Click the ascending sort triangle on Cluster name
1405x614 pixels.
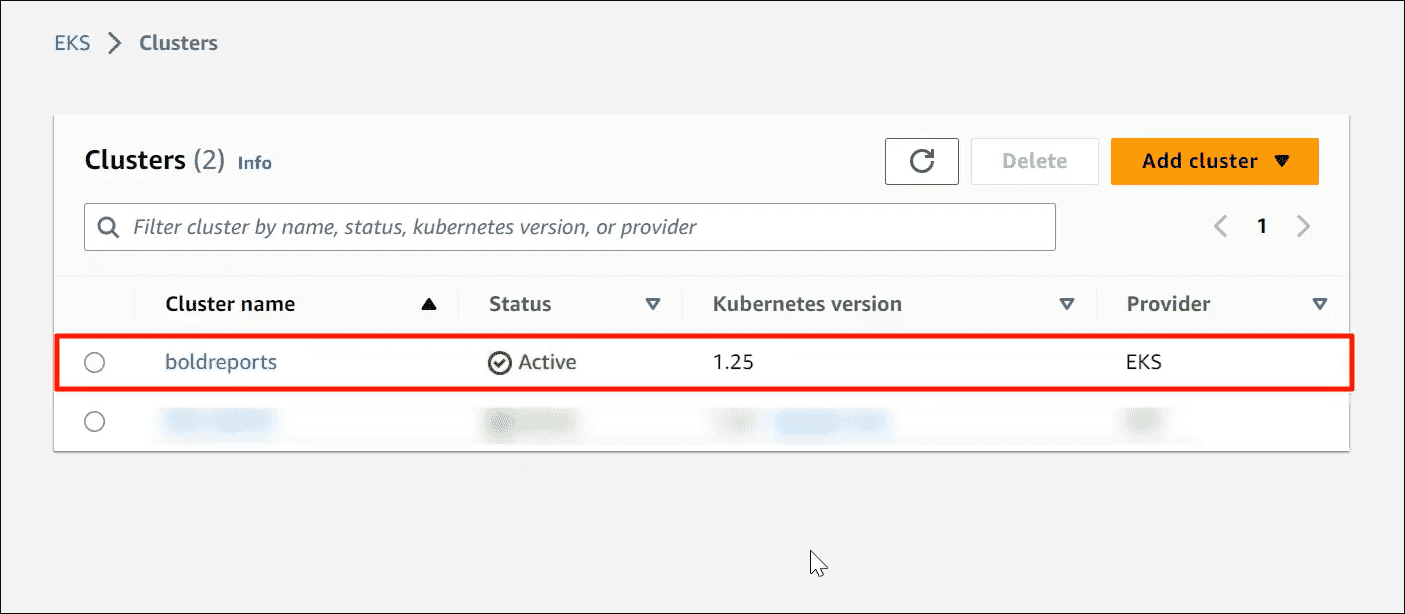tap(431, 303)
